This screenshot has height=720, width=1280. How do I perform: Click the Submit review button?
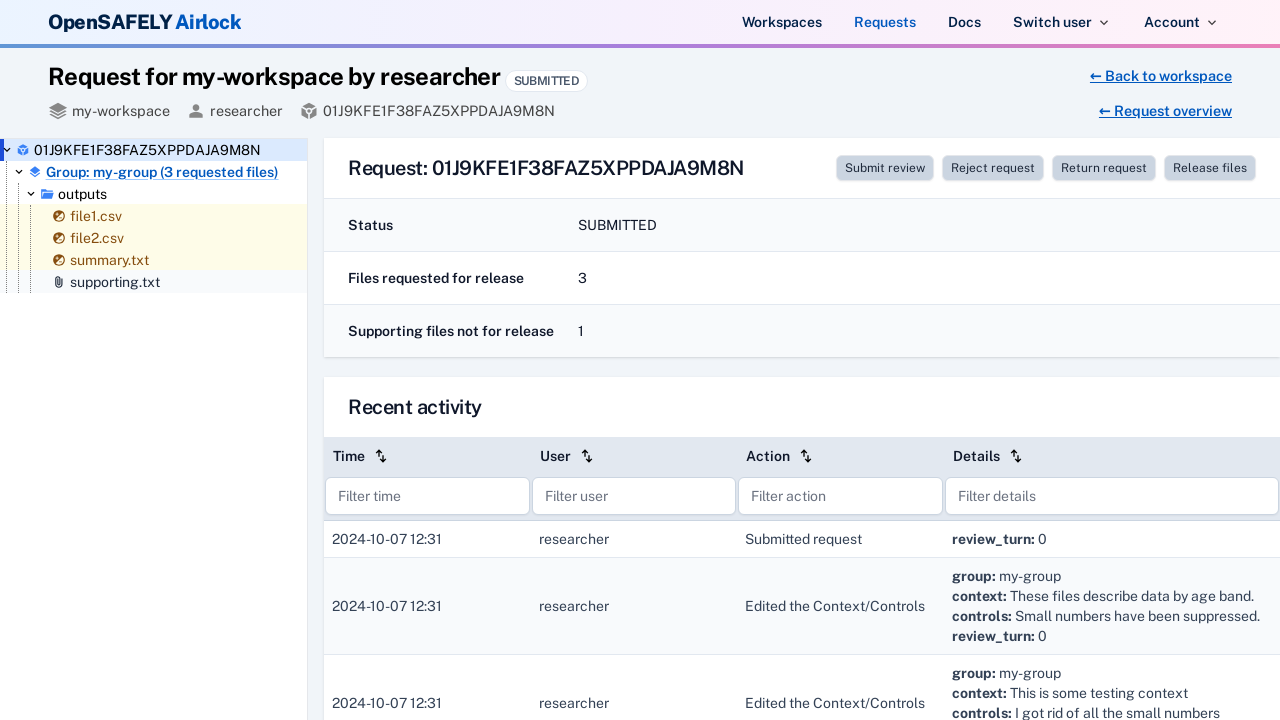[884, 168]
